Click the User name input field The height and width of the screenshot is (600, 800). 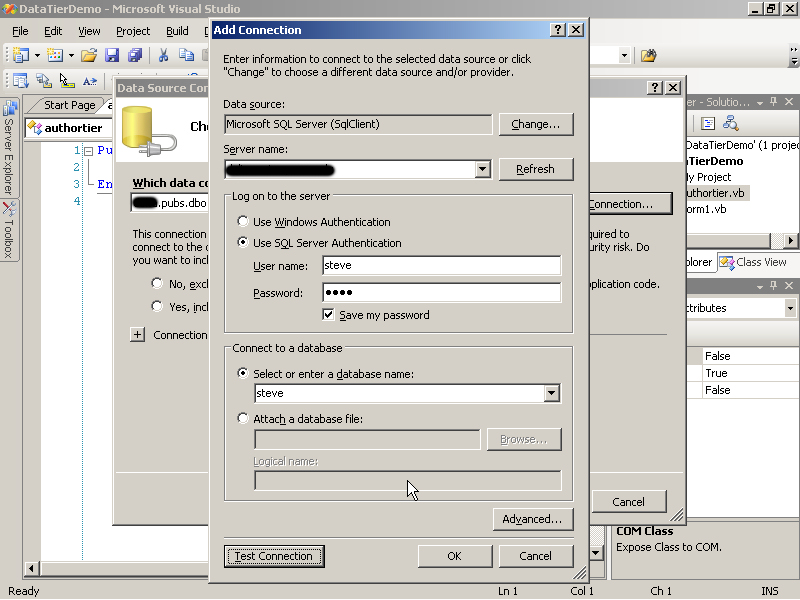442,265
